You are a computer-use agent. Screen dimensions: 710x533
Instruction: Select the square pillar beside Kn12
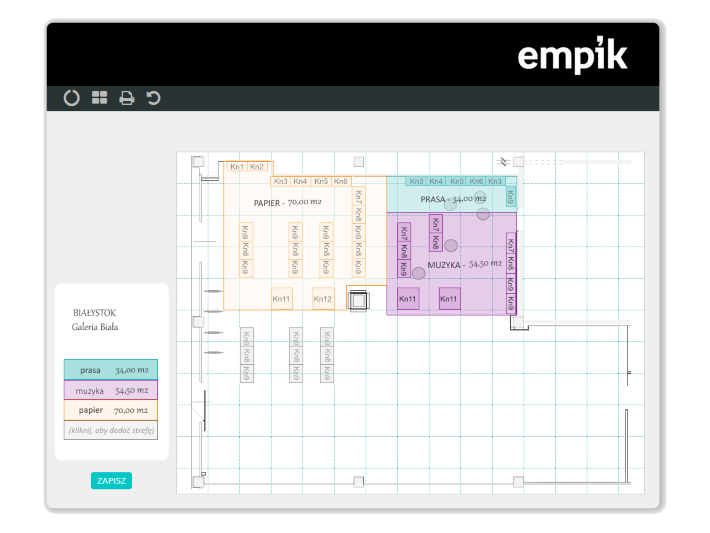coord(359,301)
